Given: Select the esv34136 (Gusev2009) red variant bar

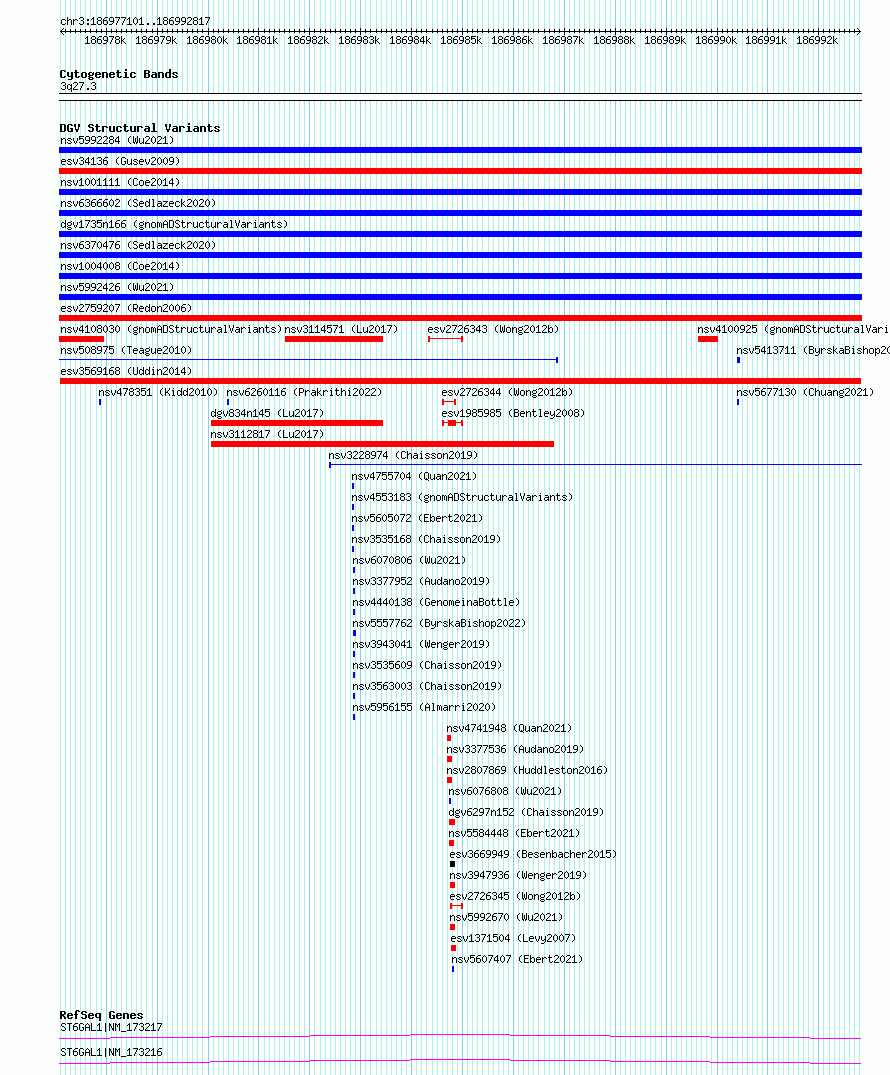Looking at the screenshot, I should [x=460, y=171].
